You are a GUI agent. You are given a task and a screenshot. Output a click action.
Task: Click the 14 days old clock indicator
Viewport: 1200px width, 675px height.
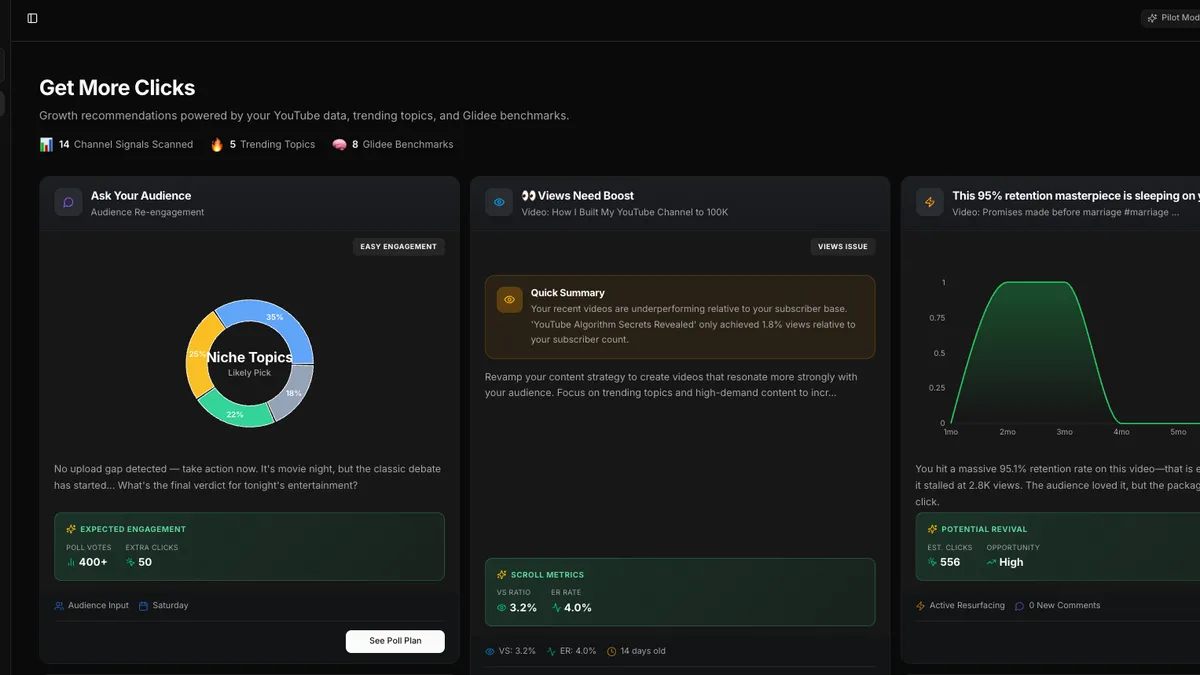click(636, 651)
